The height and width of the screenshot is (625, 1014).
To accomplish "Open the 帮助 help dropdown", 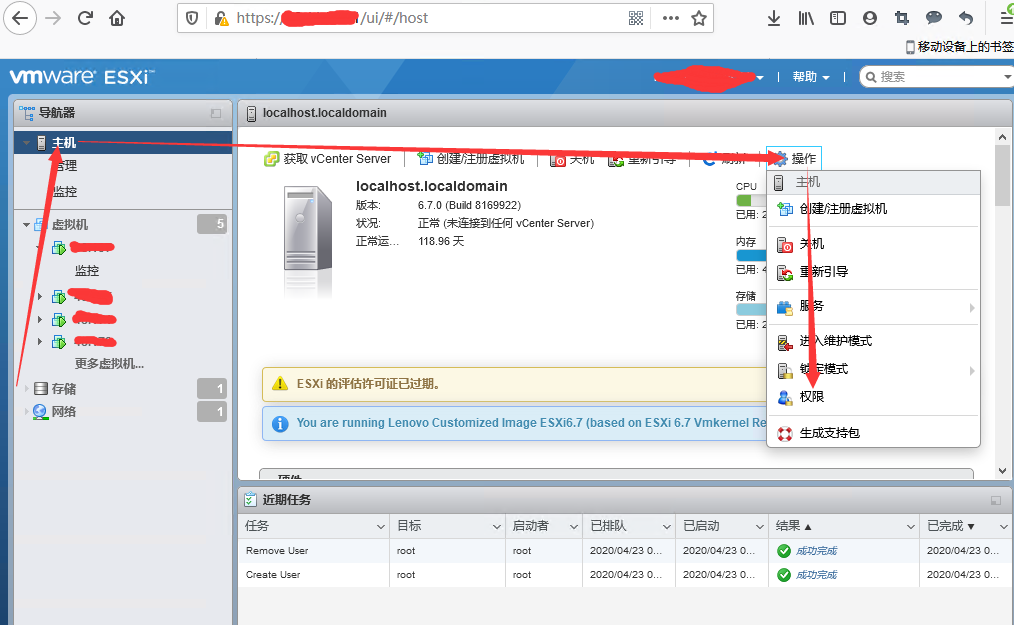I will pos(811,77).
